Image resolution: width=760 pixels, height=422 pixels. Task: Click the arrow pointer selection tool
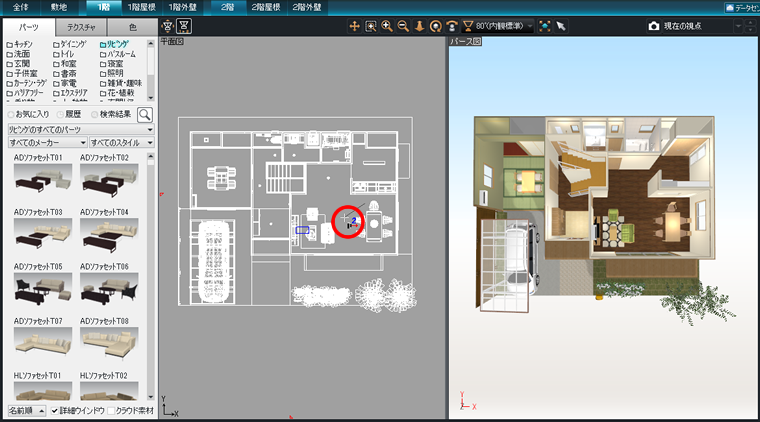point(561,25)
